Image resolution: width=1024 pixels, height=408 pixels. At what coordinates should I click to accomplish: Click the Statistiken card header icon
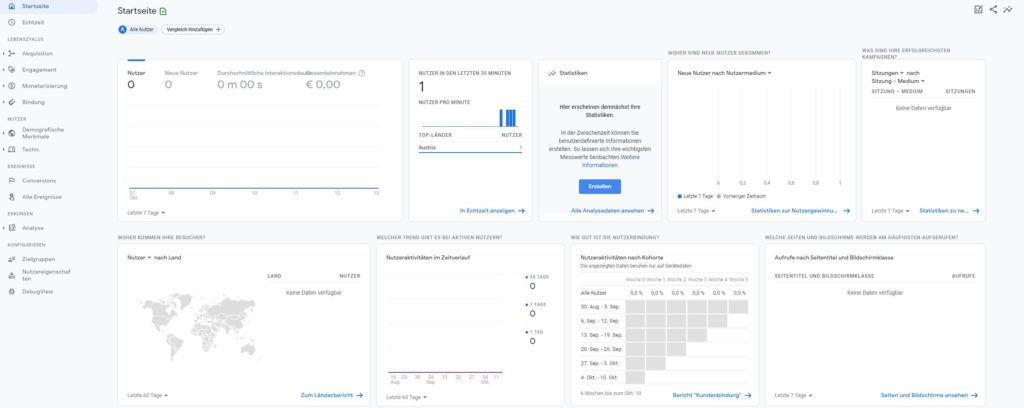tap(552, 73)
